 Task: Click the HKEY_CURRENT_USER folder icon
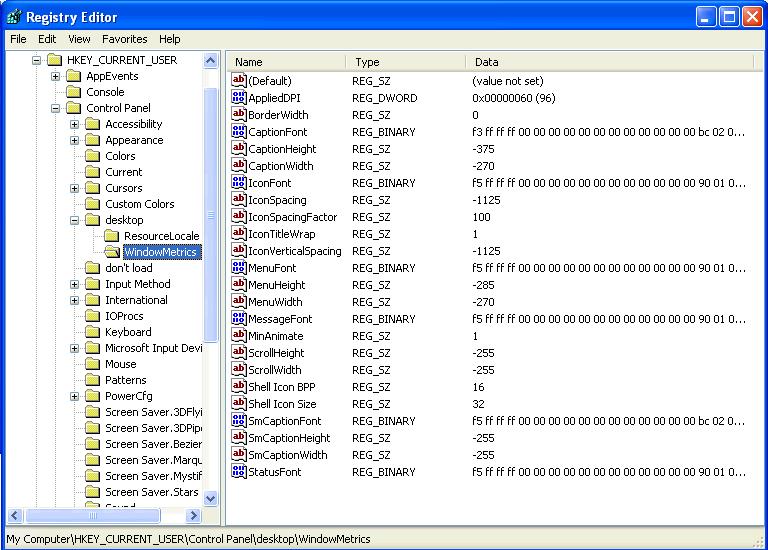click(x=54, y=60)
